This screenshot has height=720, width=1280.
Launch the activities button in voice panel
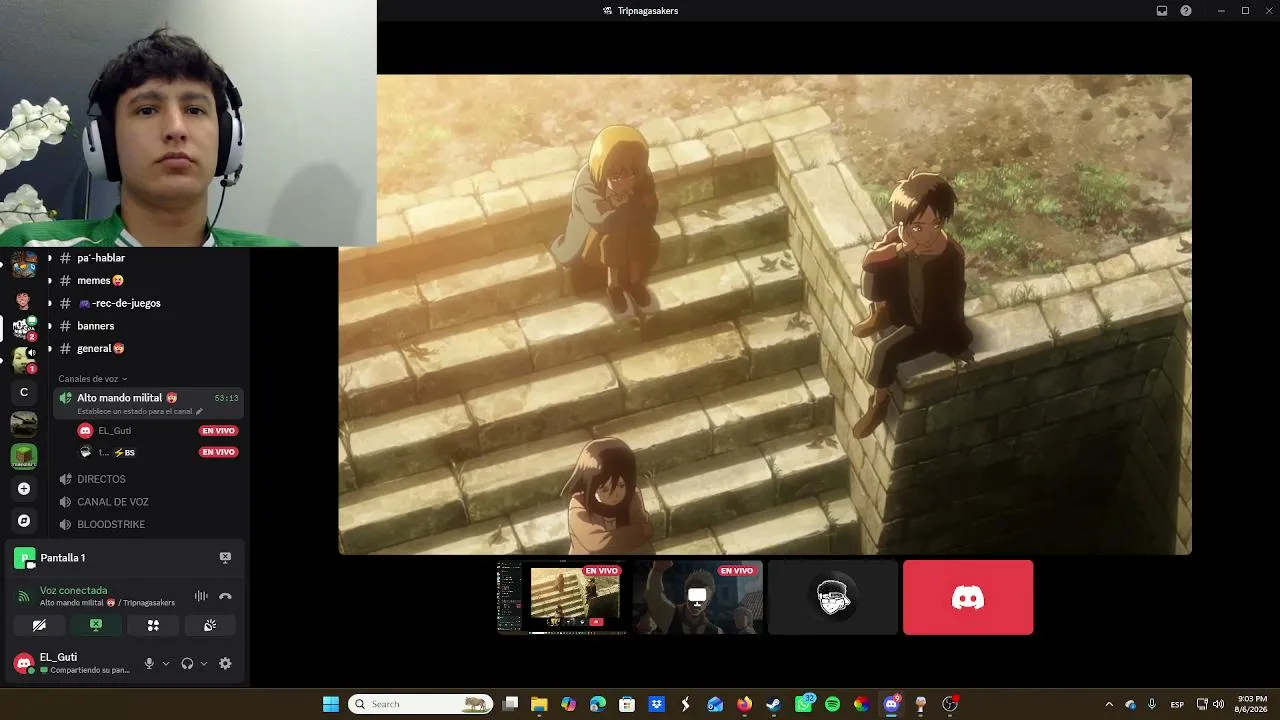click(x=153, y=625)
